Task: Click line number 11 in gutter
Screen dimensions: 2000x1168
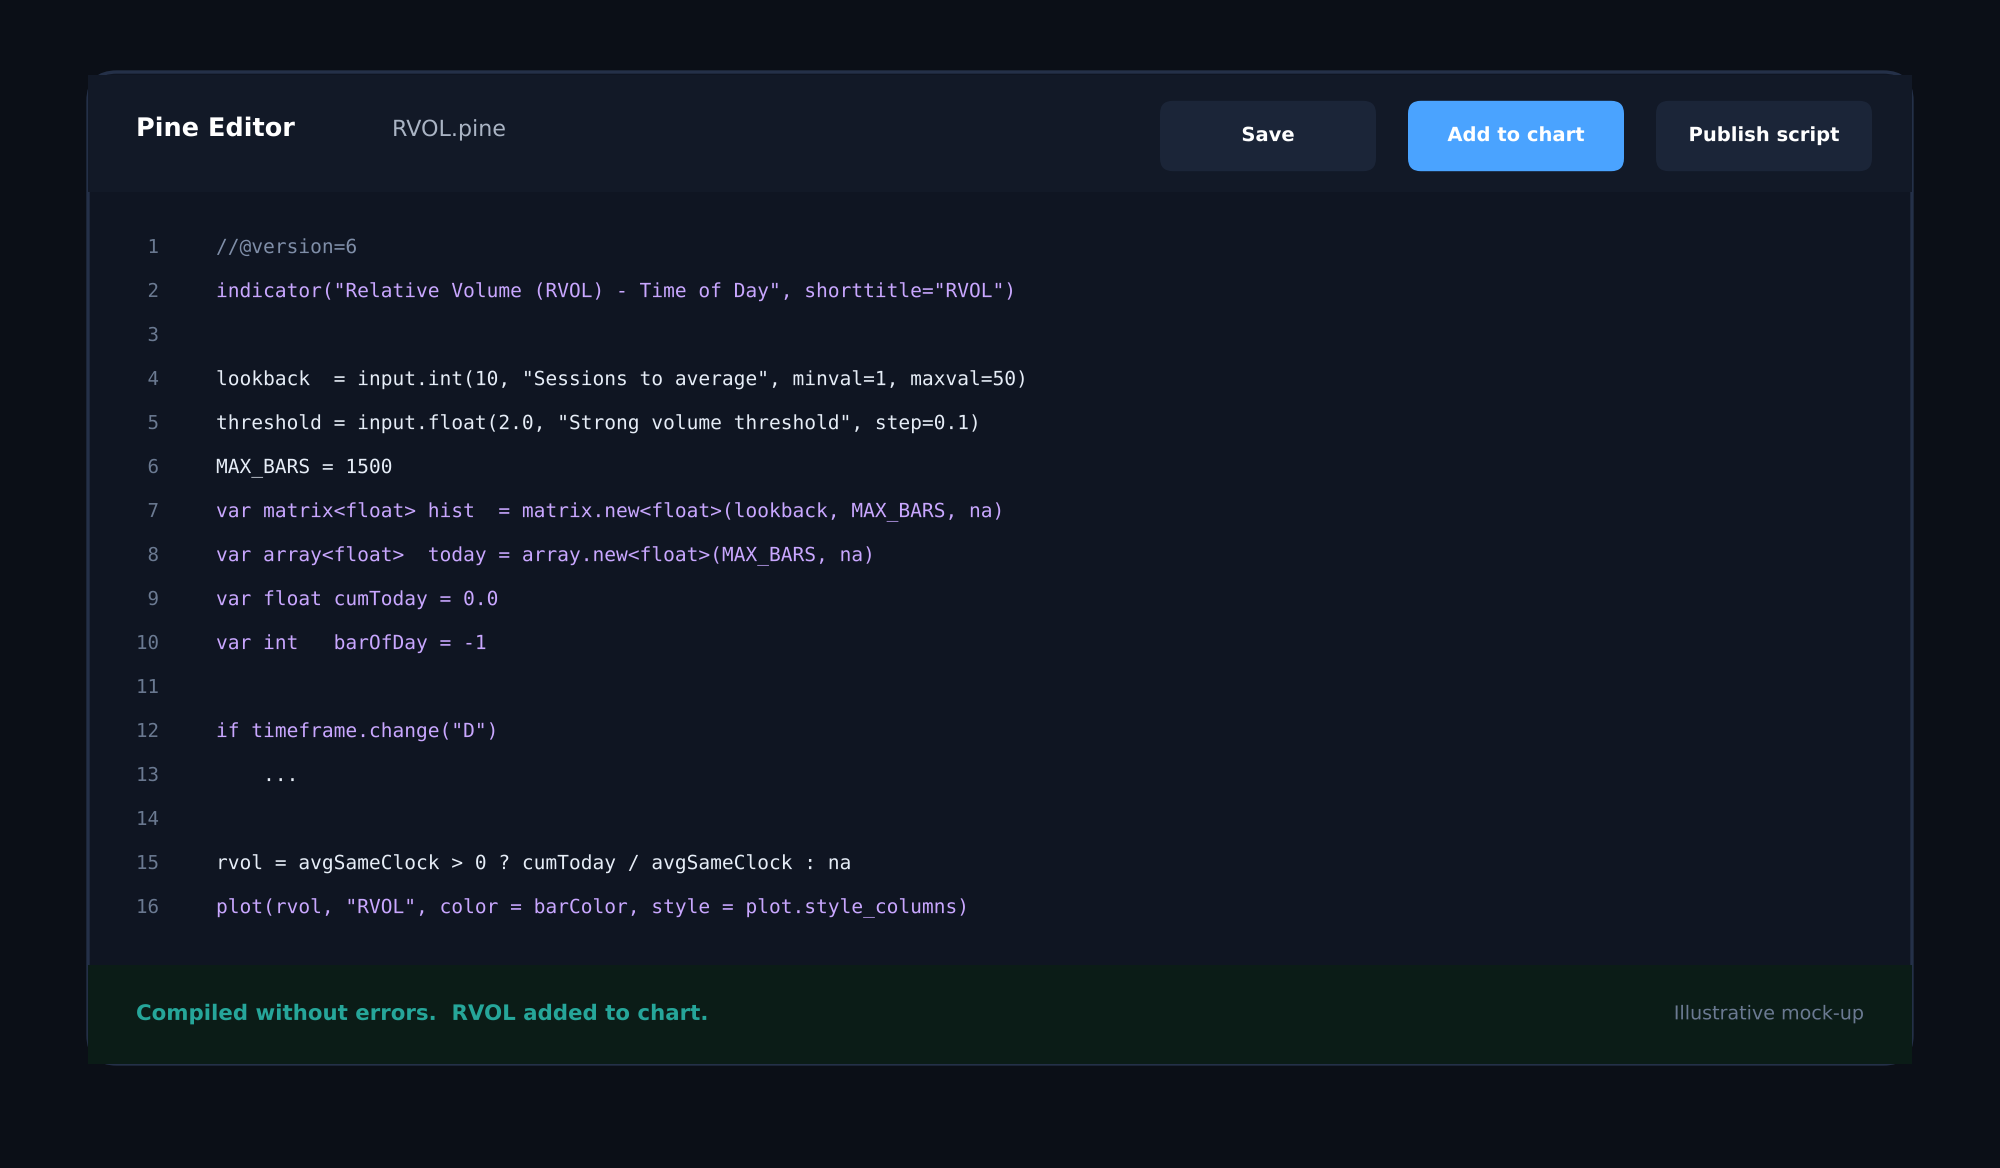Action: pyautogui.click(x=147, y=686)
